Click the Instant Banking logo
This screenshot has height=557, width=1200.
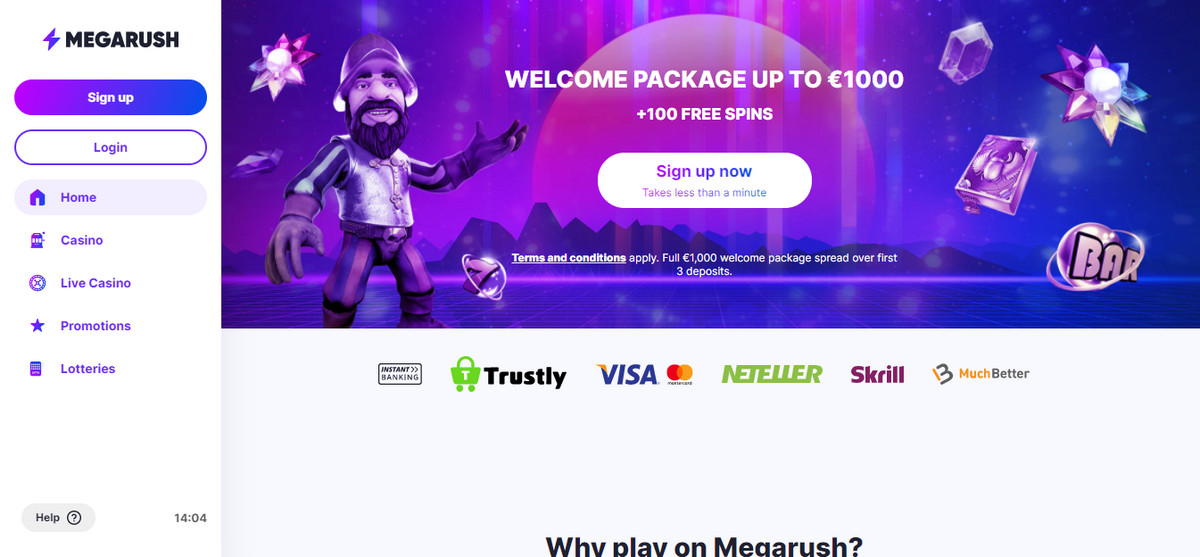pos(400,374)
